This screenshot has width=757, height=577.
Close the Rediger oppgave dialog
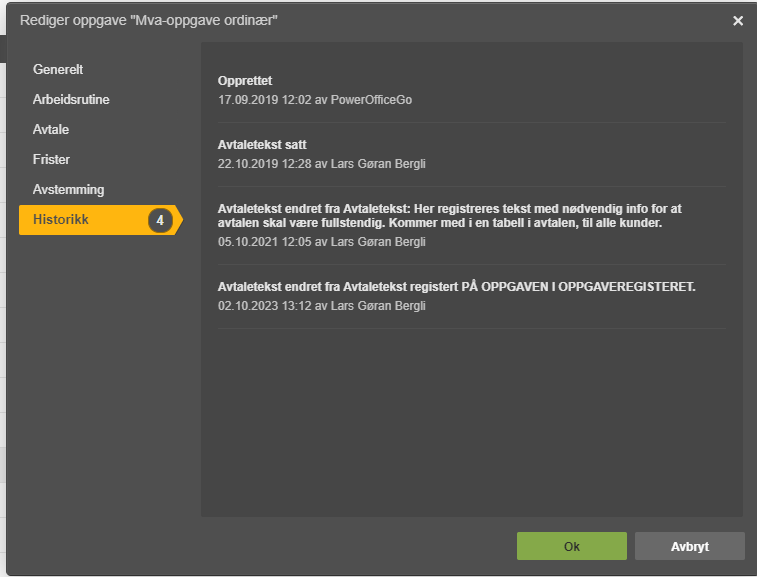(x=737, y=21)
